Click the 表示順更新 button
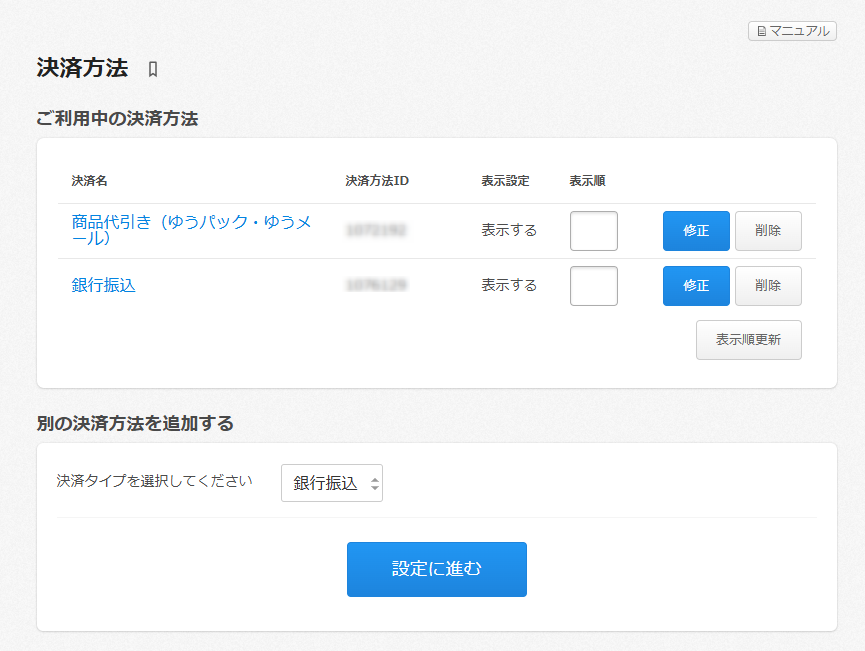This screenshot has width=865, height=651. tap(748, 340)
